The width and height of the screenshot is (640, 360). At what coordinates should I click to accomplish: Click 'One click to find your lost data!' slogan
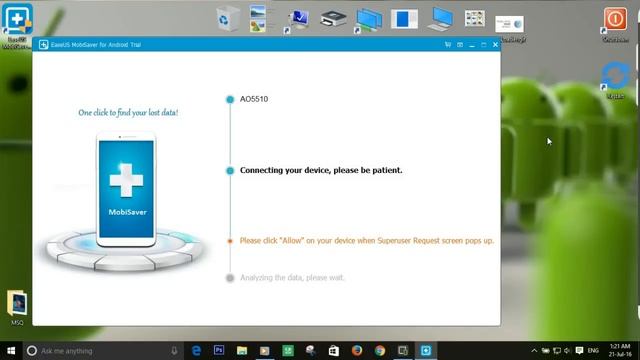128,113
